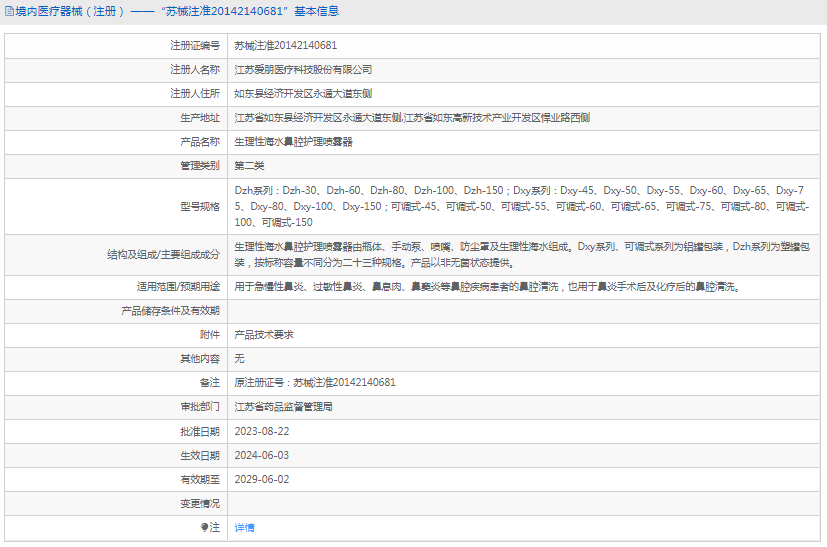This screenshot has height=547, width=827.
Task: Click product name 生理性海水鼻腔护理喷雾器
Action: (293, 142)
